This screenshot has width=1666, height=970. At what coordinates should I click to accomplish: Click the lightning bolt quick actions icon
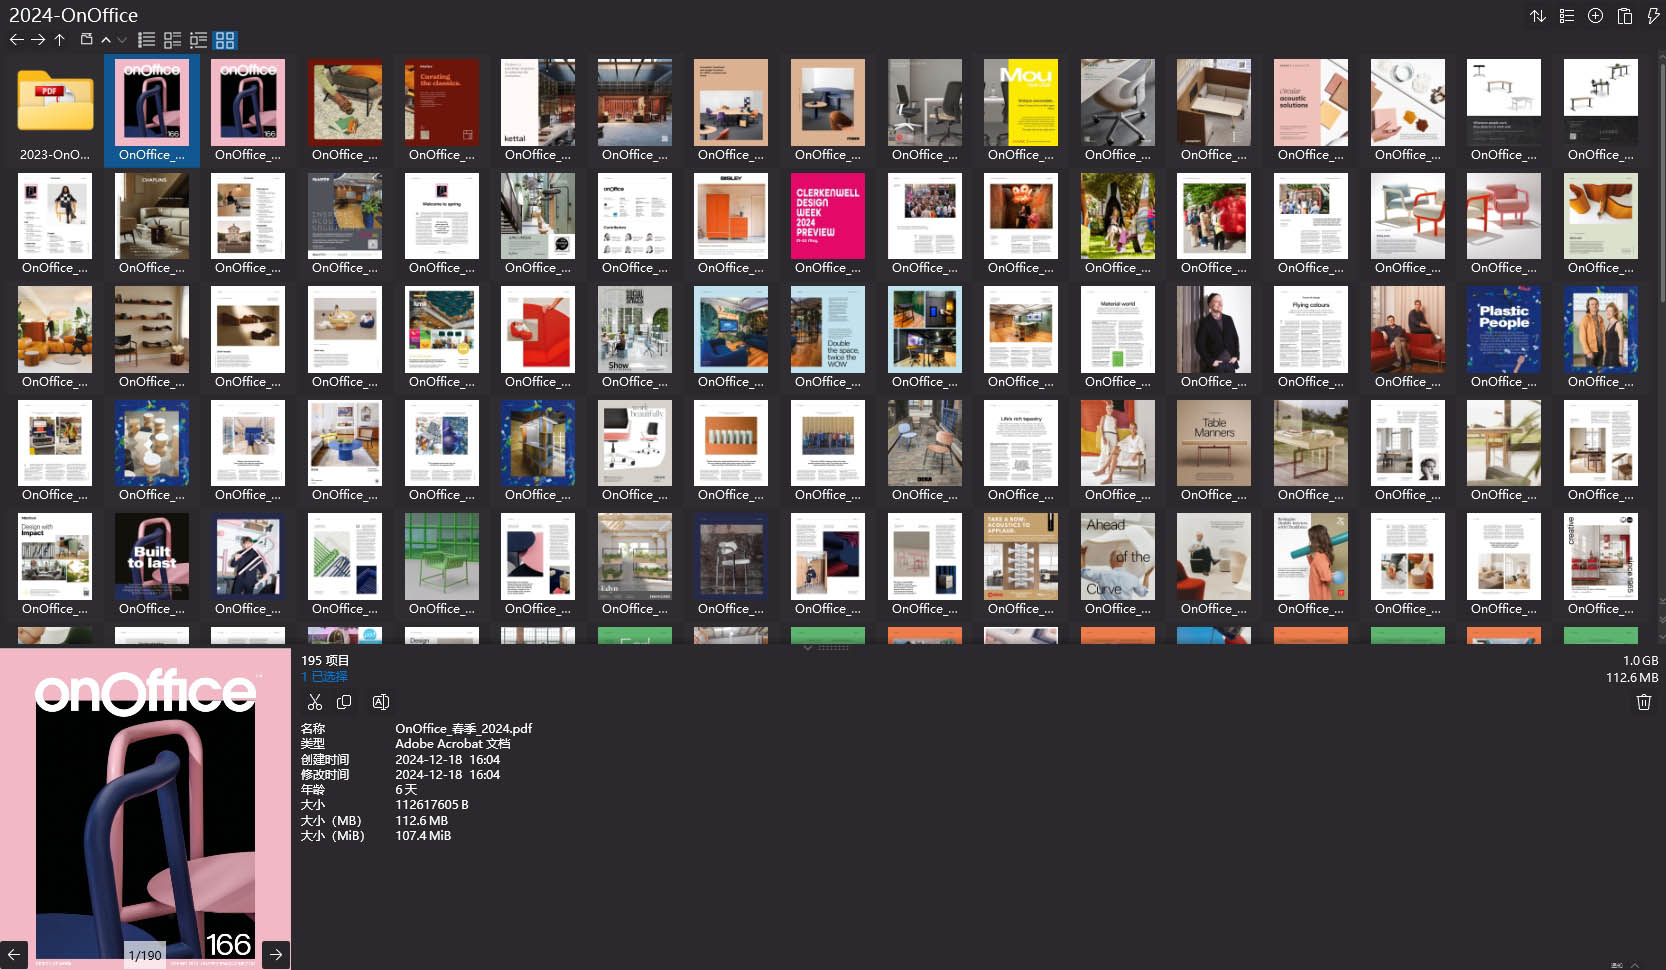pyautogui.click(x=1653, y=16)
